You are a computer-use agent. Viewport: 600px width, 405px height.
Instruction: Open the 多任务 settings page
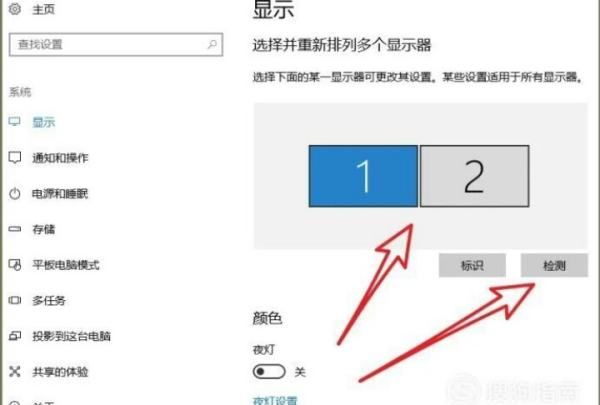point(49,300)
